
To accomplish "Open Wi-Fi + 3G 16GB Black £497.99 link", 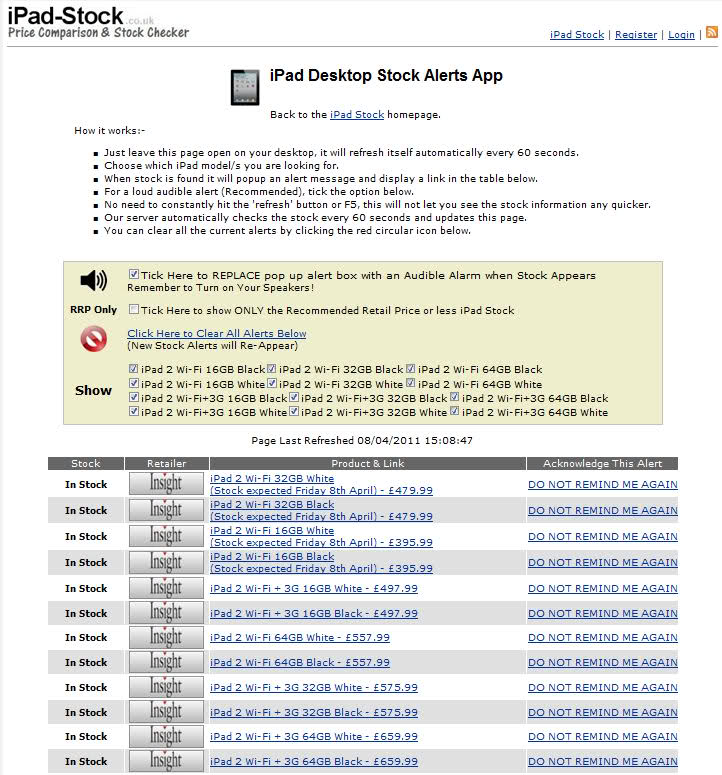I will point(314,613).
